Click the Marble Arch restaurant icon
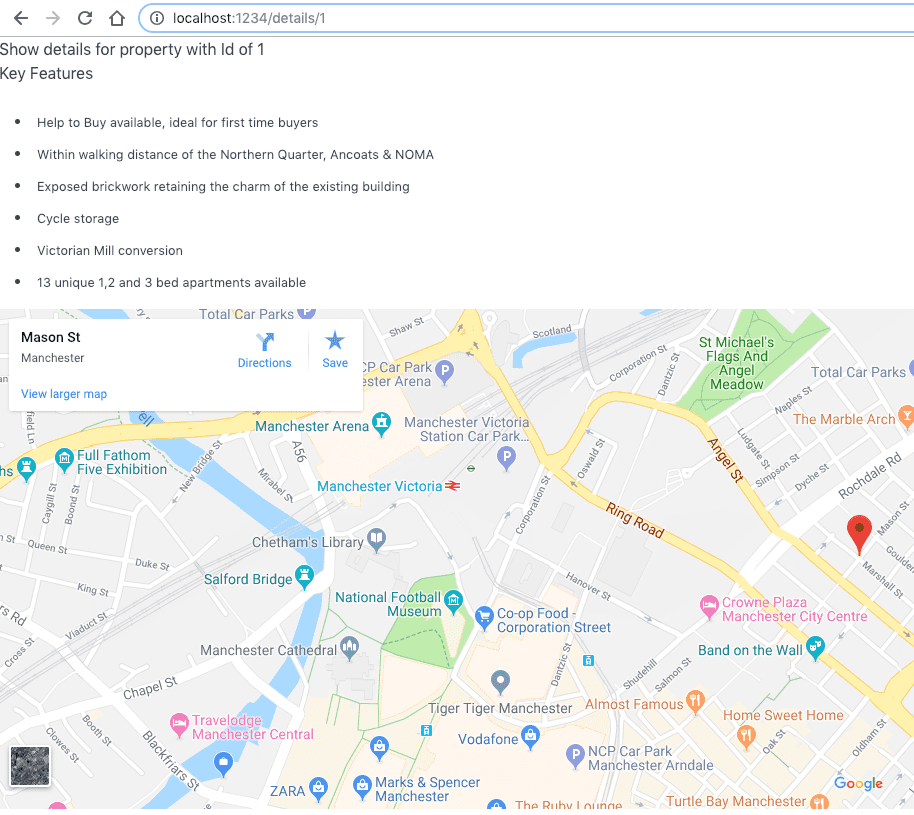This screenshot has height=815, width=914. tap(905, 418)
